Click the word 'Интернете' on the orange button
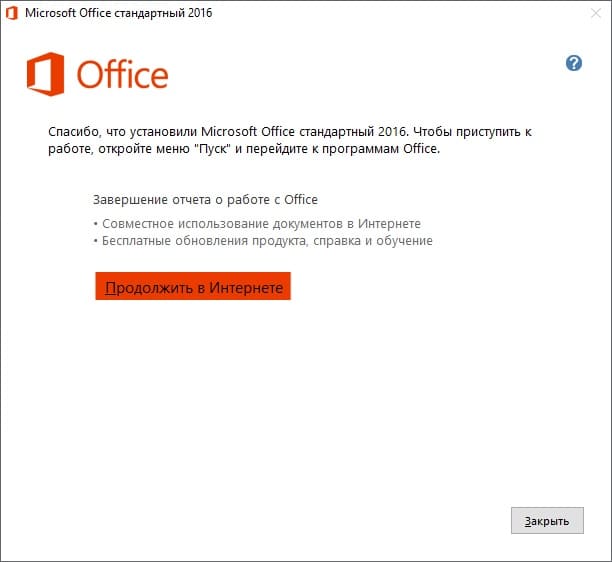This screenshot has width=612, height=562. (246, 288)
